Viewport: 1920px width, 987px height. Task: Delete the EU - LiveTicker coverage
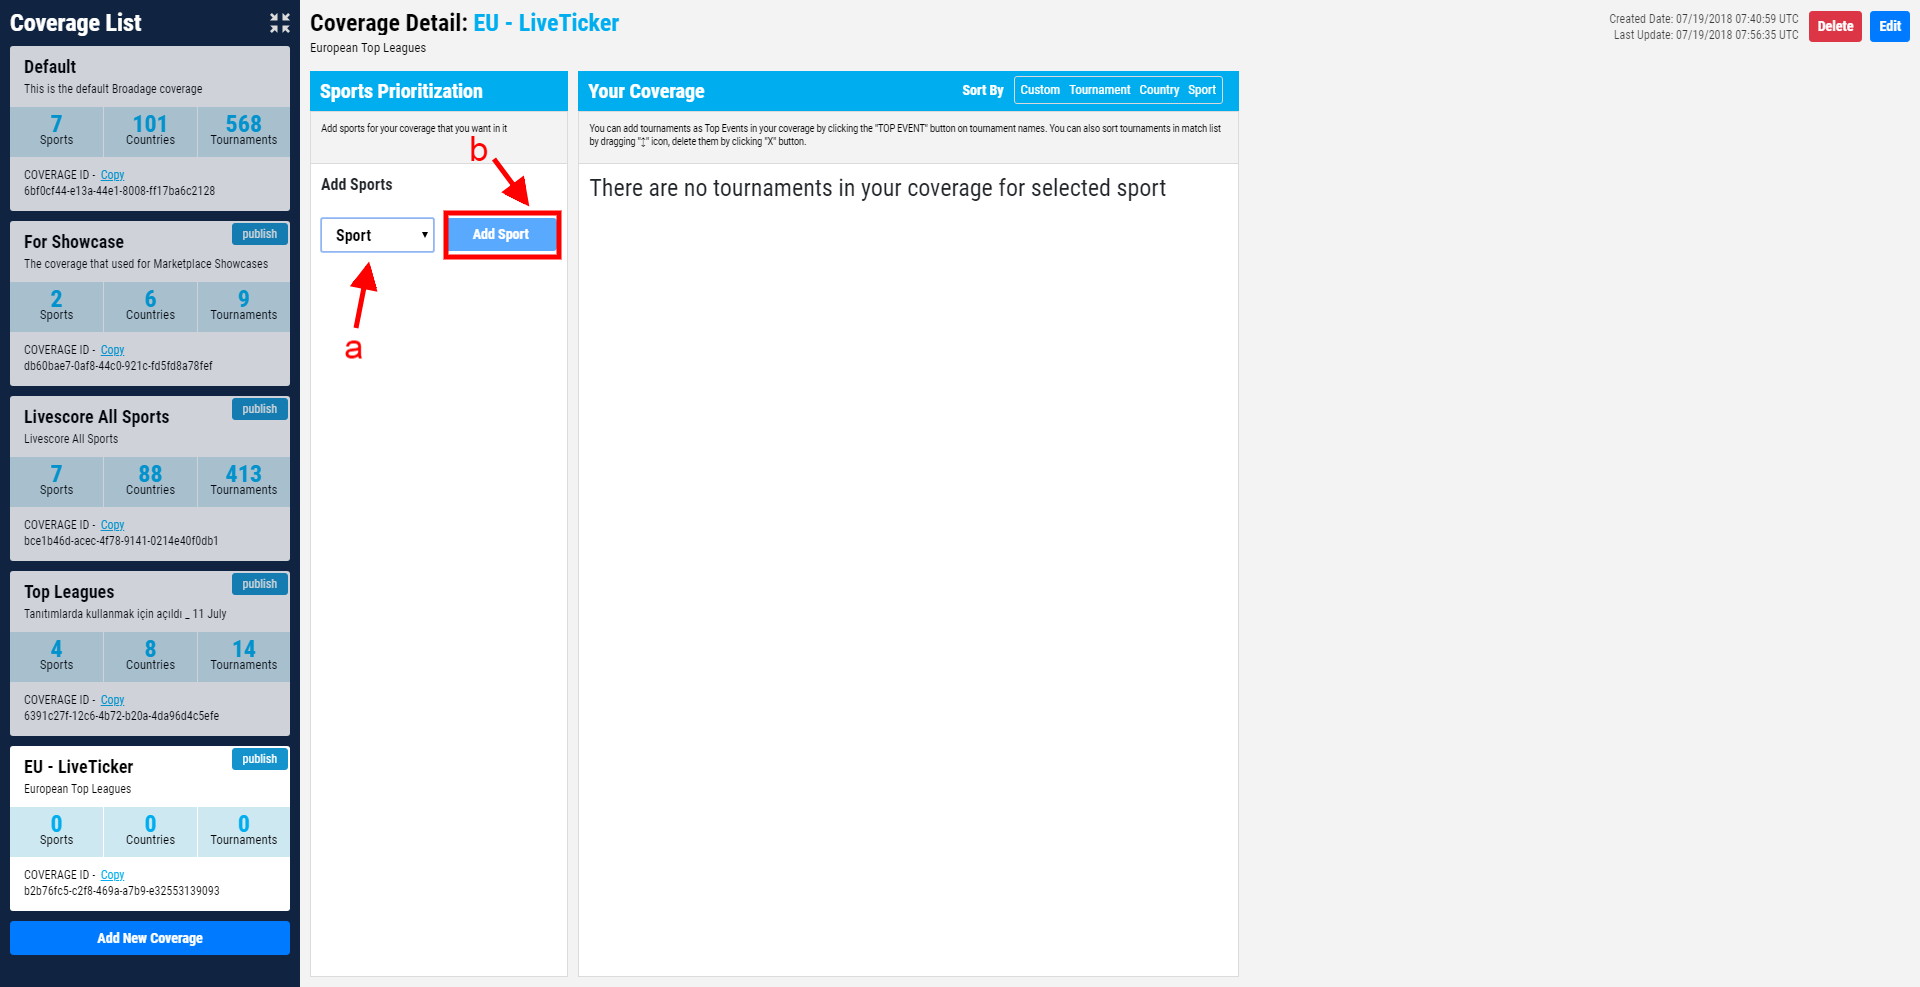tap(1835, 26)
